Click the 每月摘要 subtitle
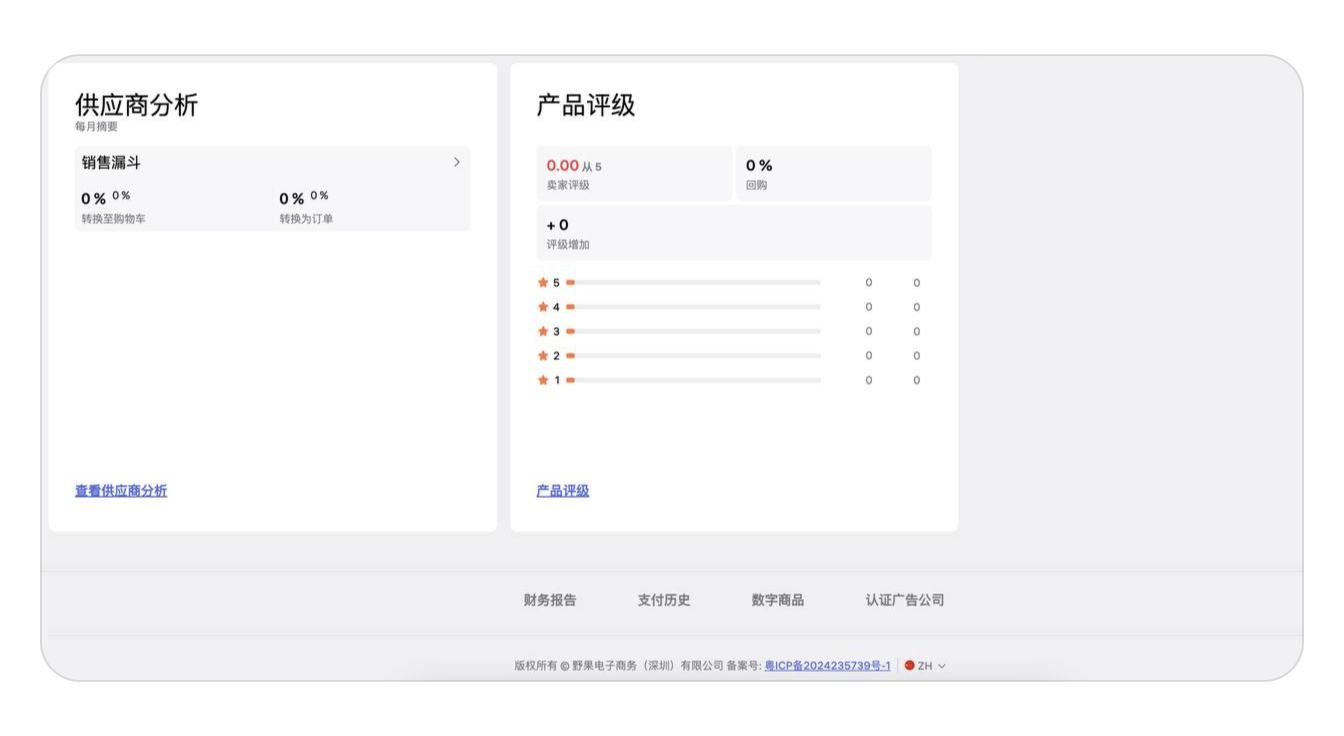The image size is (1344, 736). [x=96, y=127]
